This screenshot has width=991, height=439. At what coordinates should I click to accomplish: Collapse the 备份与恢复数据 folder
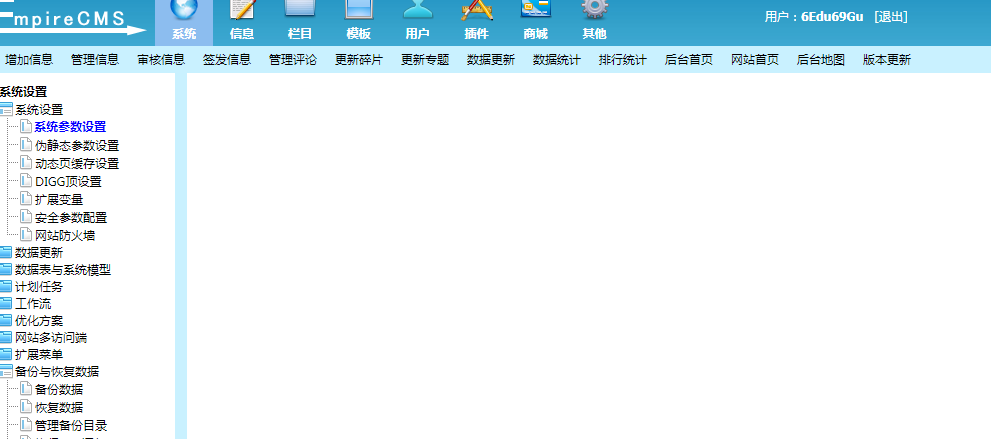point(6,371)
